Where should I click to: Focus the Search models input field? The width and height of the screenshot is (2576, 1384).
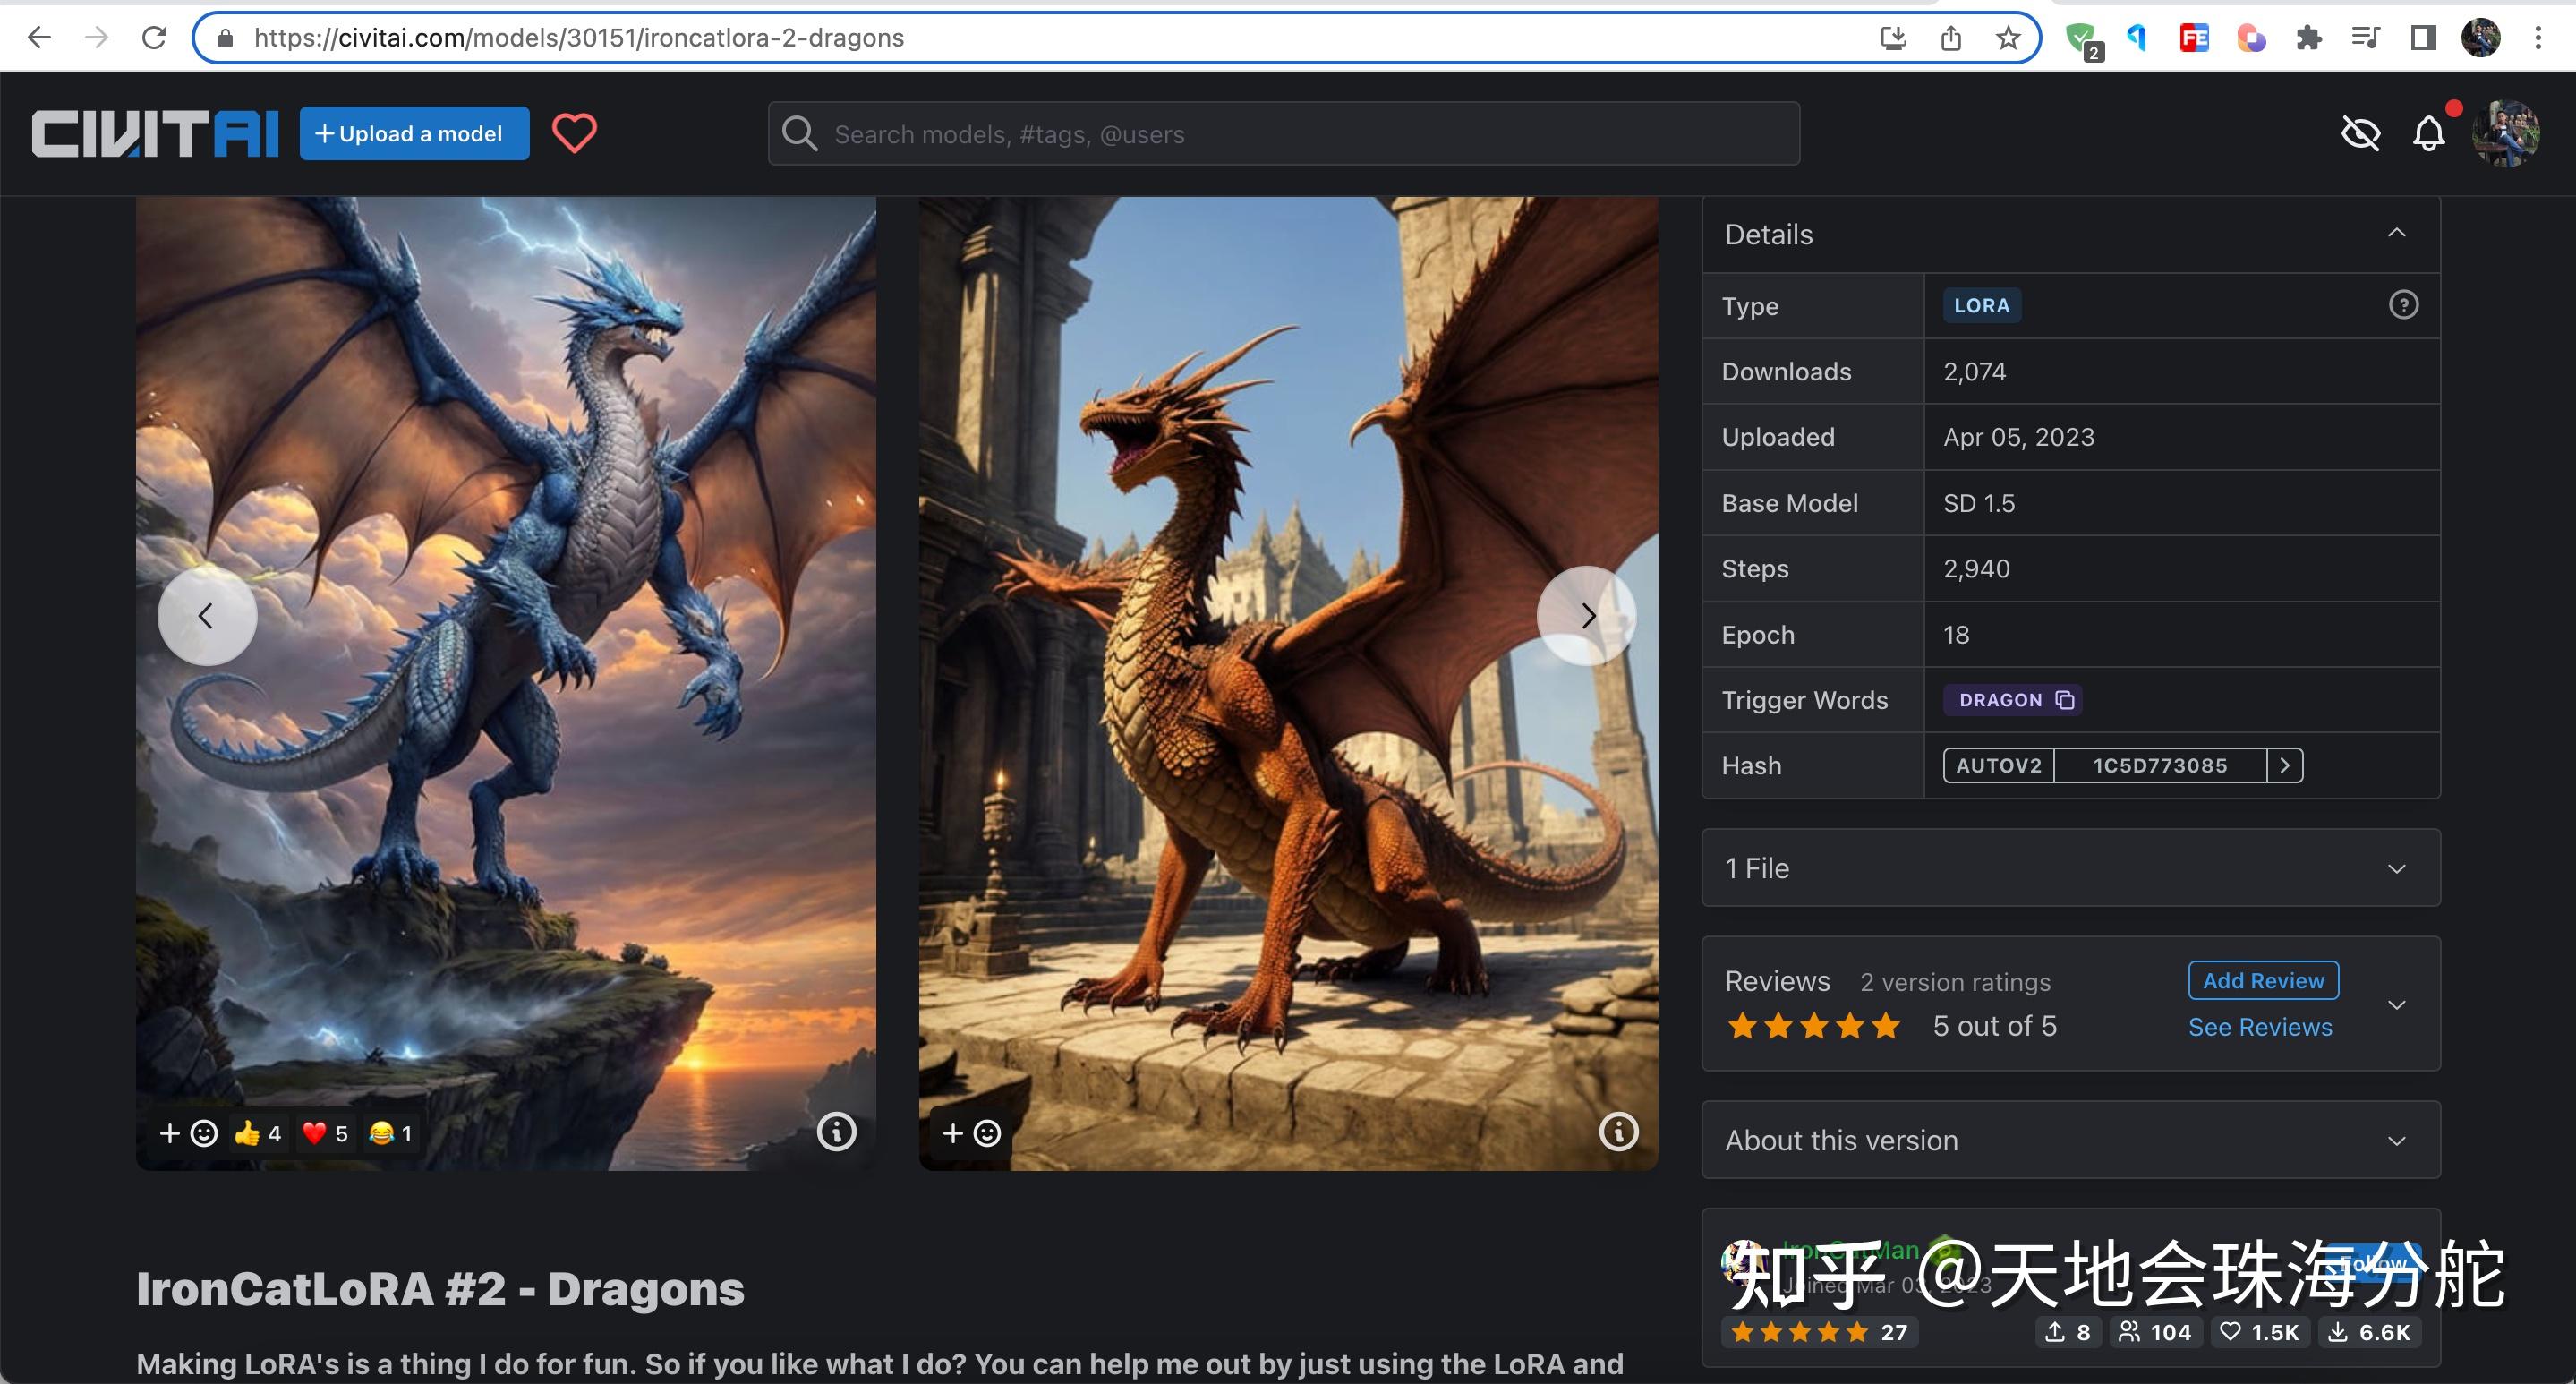pos(1300,134)
